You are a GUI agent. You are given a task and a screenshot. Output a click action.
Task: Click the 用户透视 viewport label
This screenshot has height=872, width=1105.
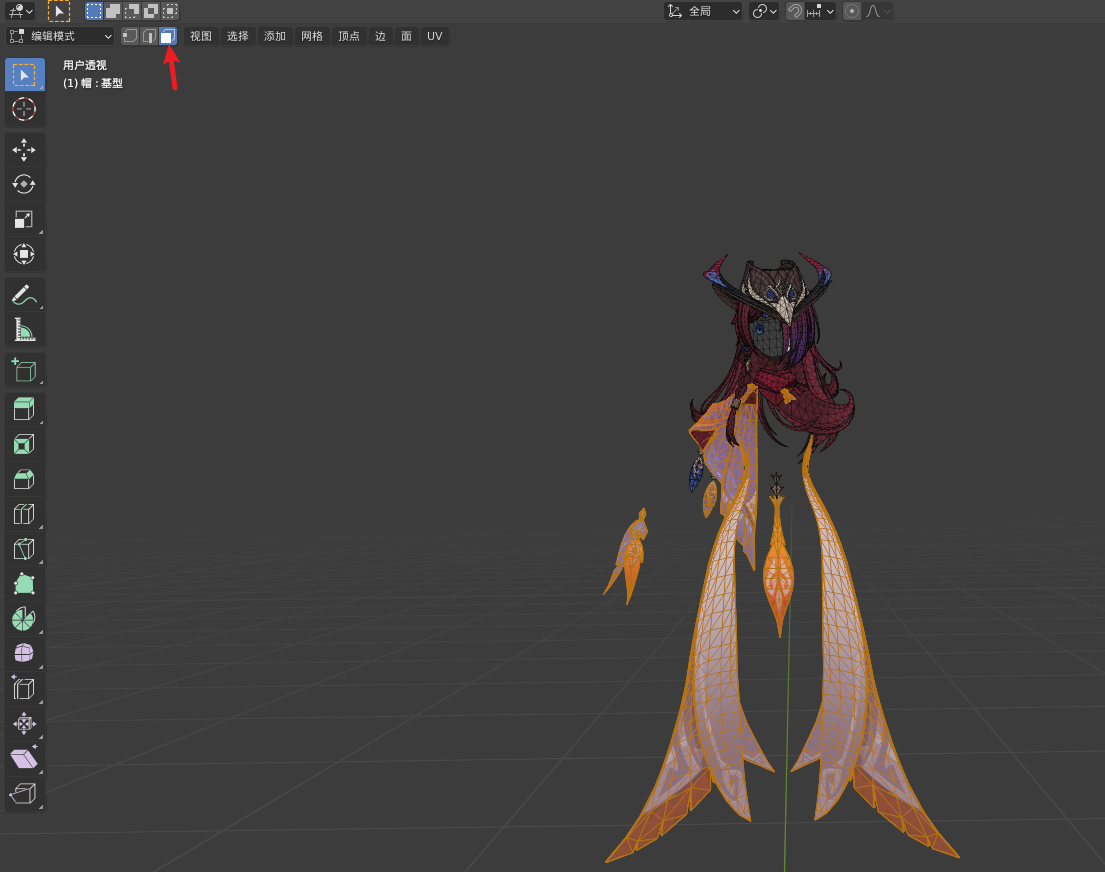point(85,65)
